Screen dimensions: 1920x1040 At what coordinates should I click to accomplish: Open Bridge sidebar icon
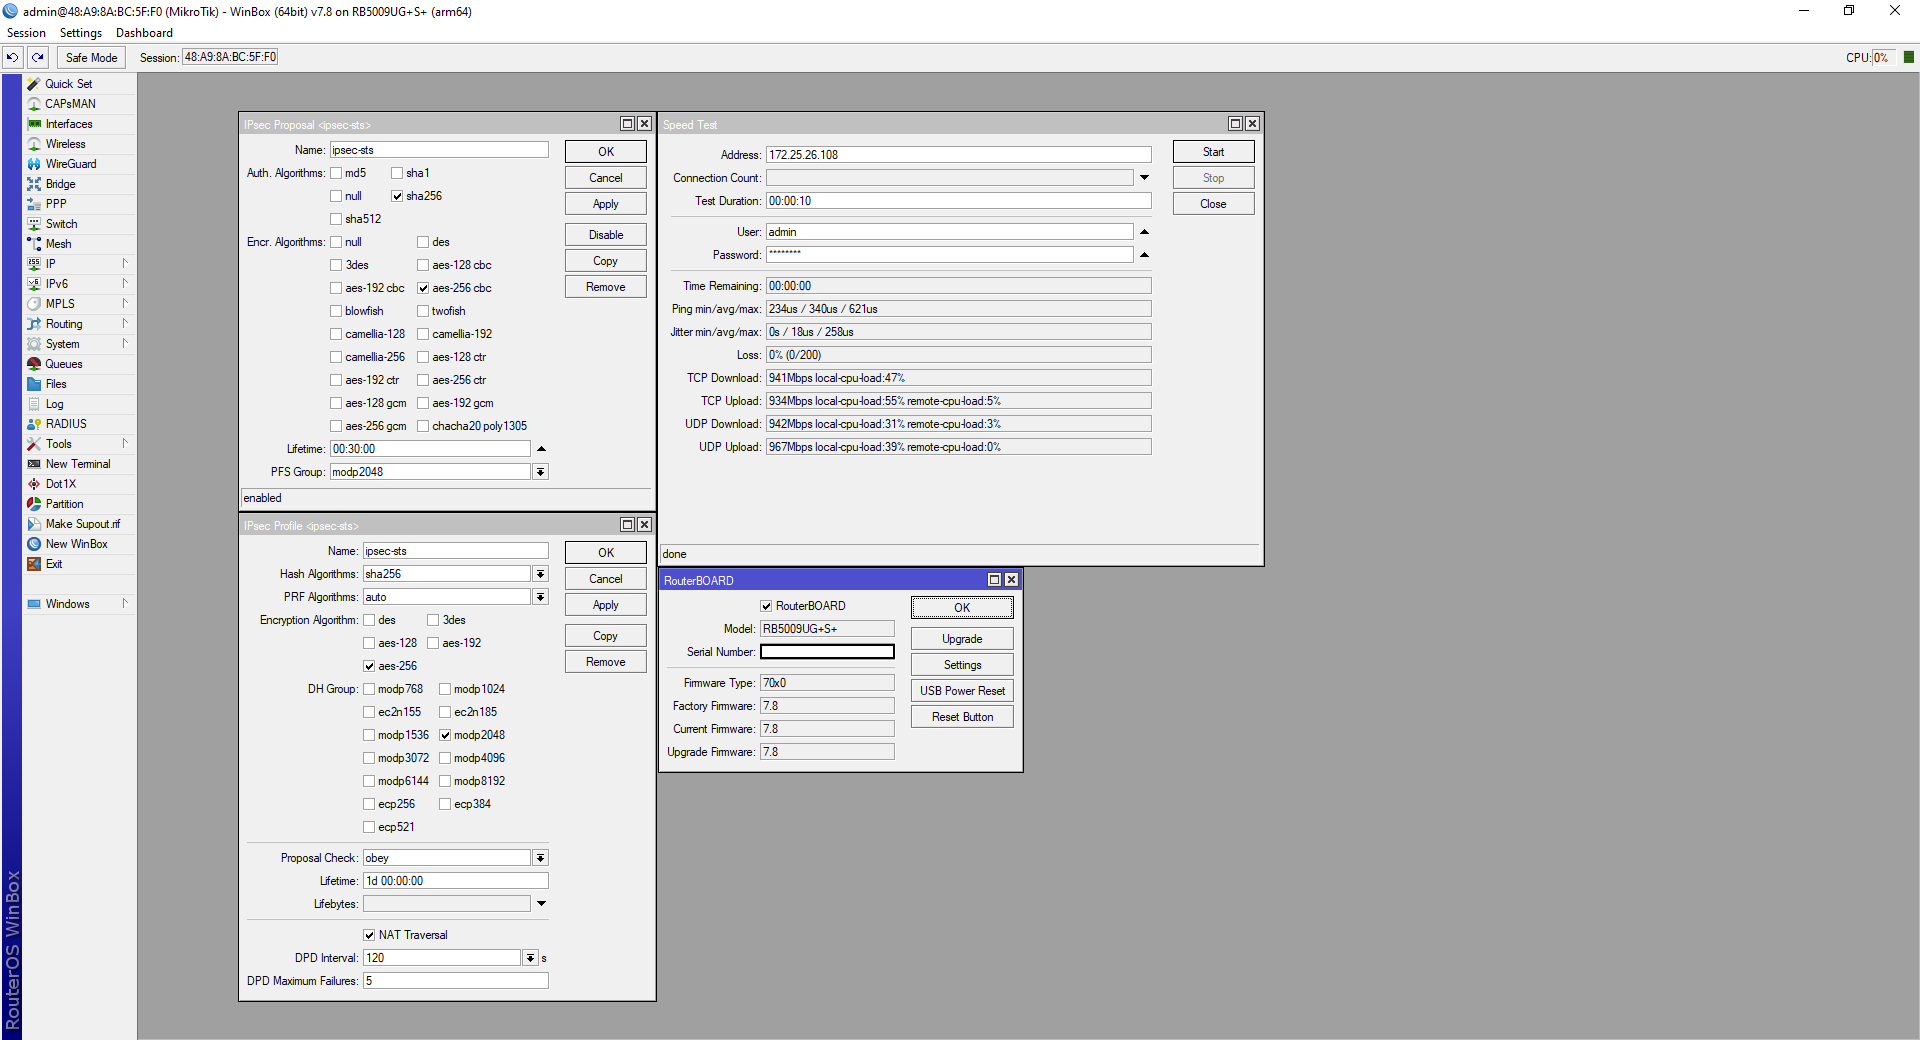pos(34,184)
